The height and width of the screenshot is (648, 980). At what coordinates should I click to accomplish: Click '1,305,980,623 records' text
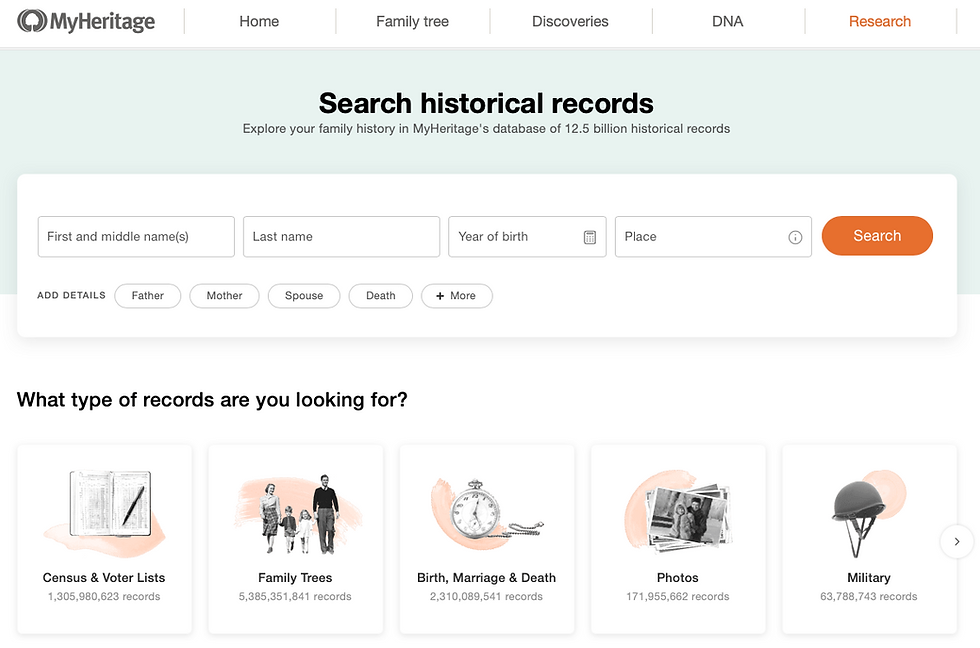pyautogui.click(x=104, y=597)
